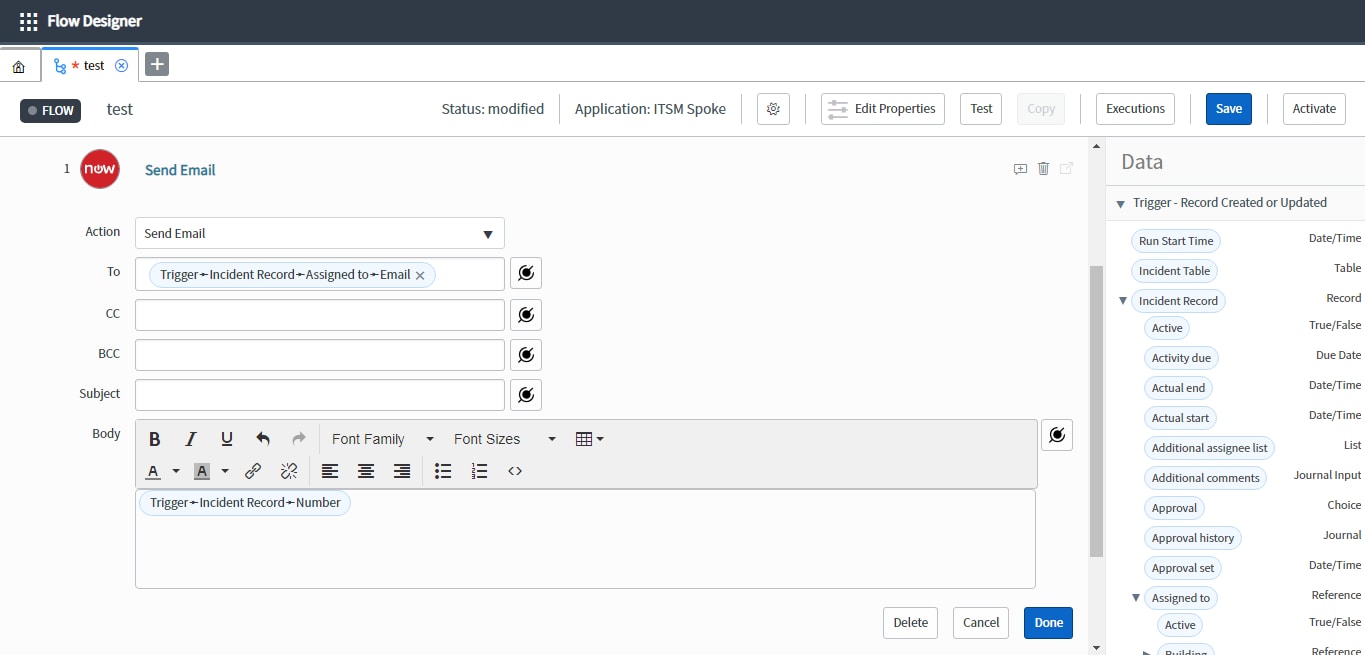Open data pill picker for CC field

coord(526,314)
